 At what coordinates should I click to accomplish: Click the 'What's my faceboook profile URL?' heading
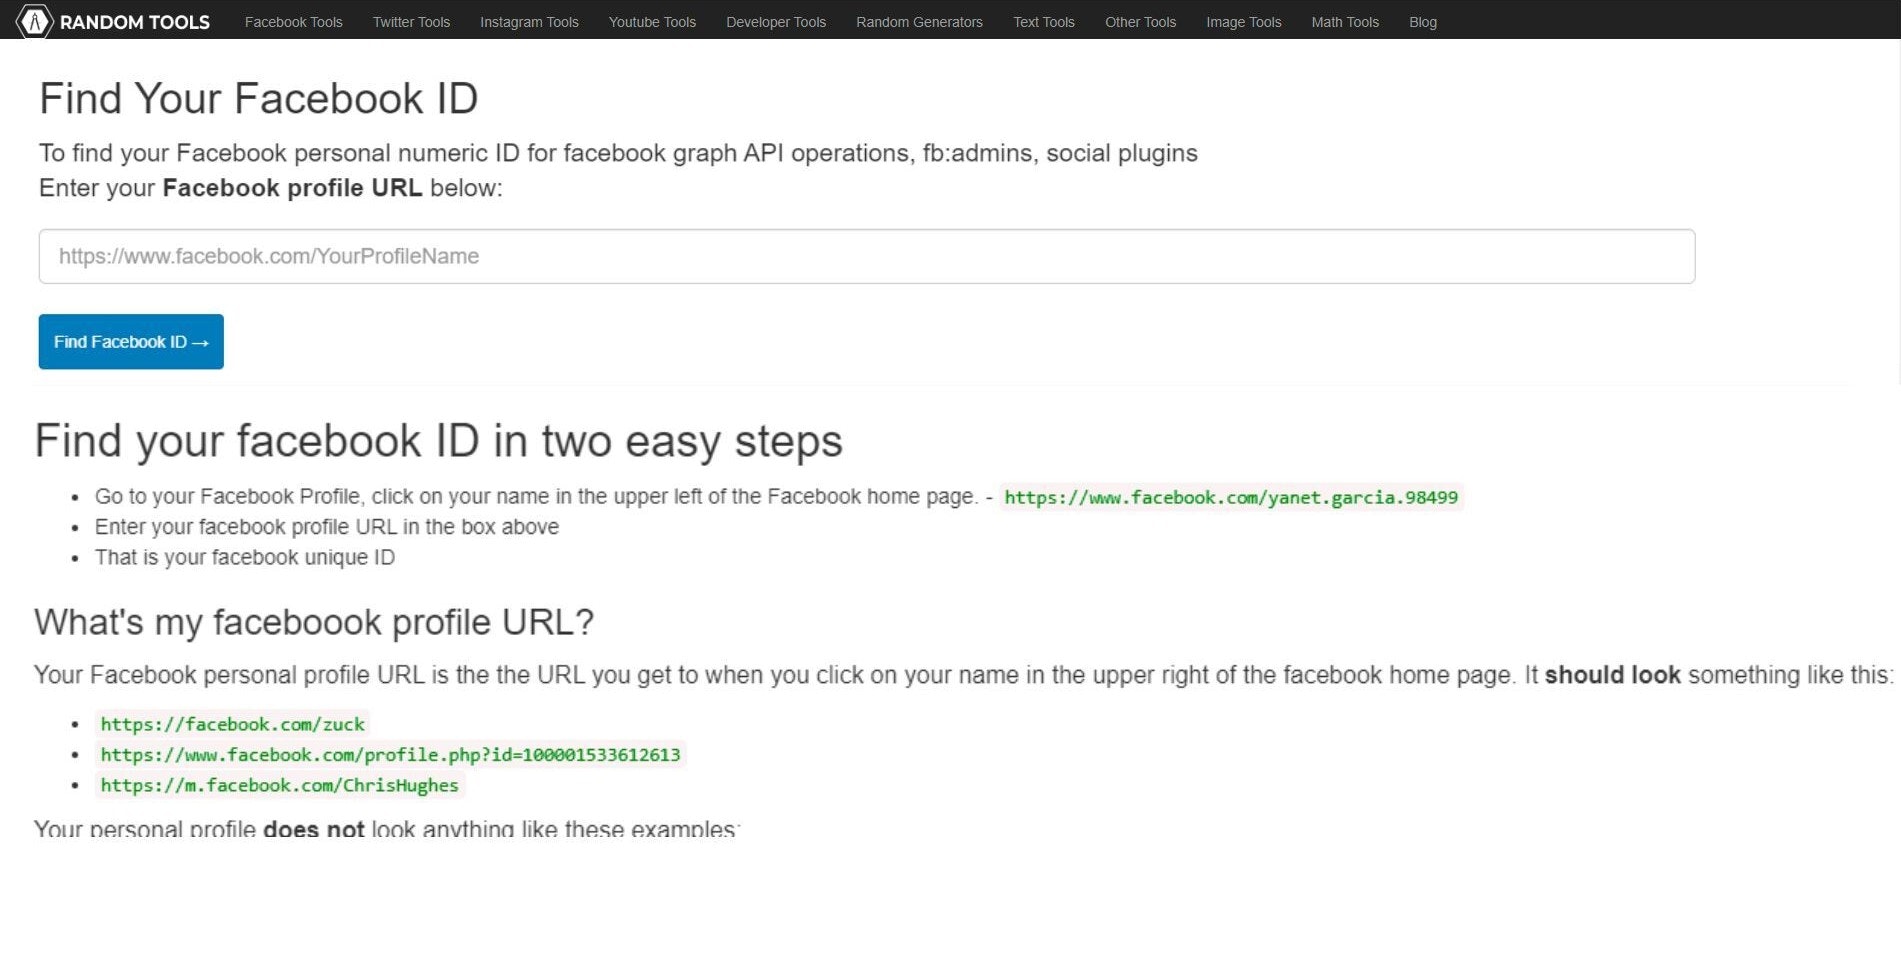point(314,622)
